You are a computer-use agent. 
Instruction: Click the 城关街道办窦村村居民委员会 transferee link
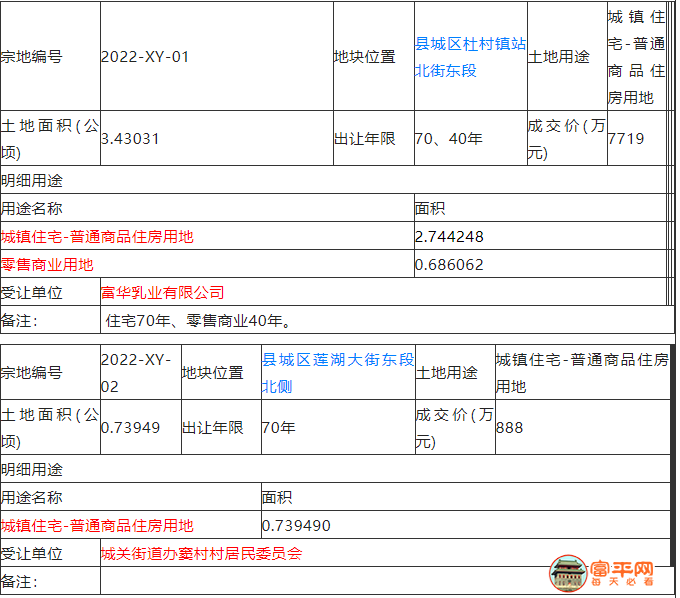coord(202,553)
